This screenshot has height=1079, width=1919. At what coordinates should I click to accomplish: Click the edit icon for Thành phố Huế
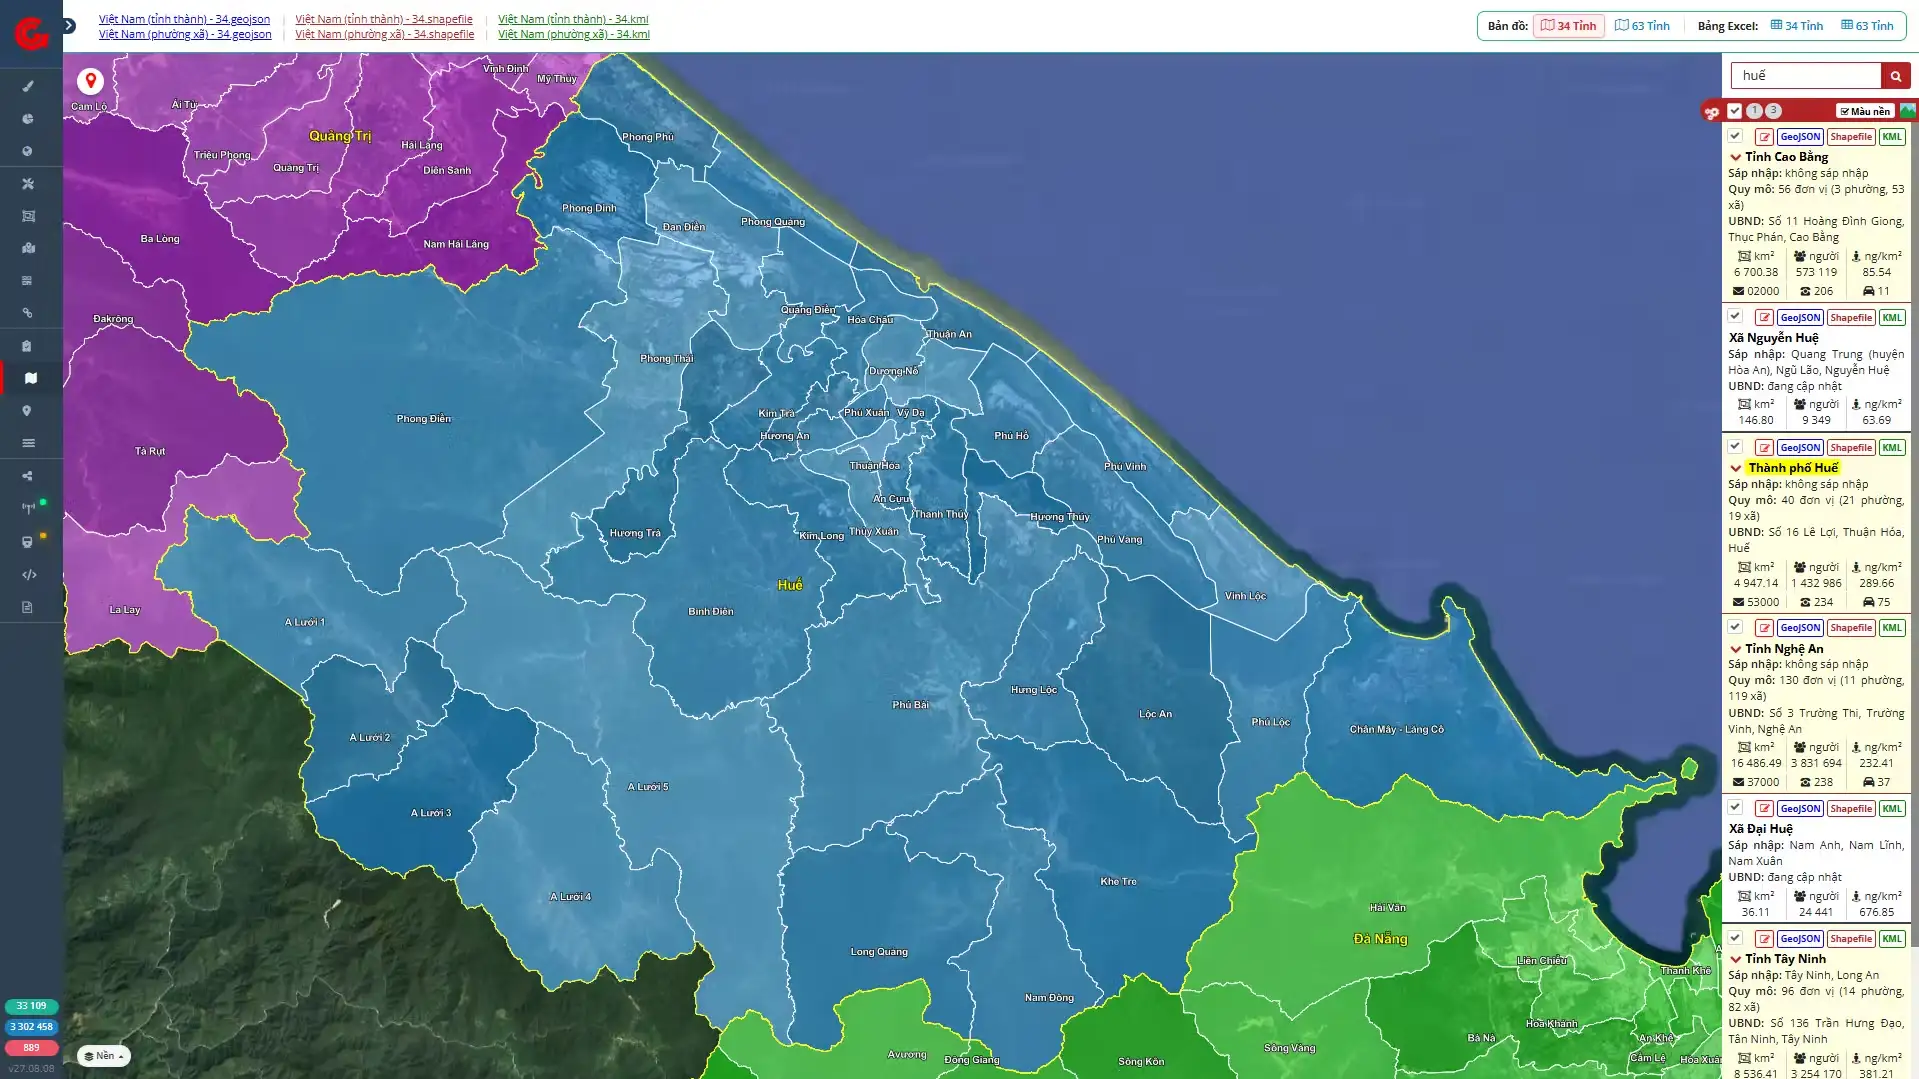(1764, 448)
